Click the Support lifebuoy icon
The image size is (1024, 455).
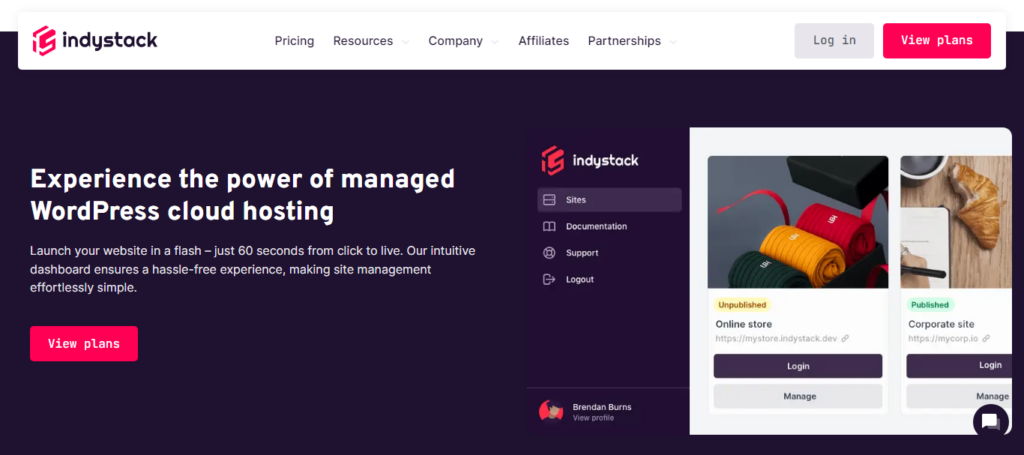pyautogui.click(x=548, y=253)
